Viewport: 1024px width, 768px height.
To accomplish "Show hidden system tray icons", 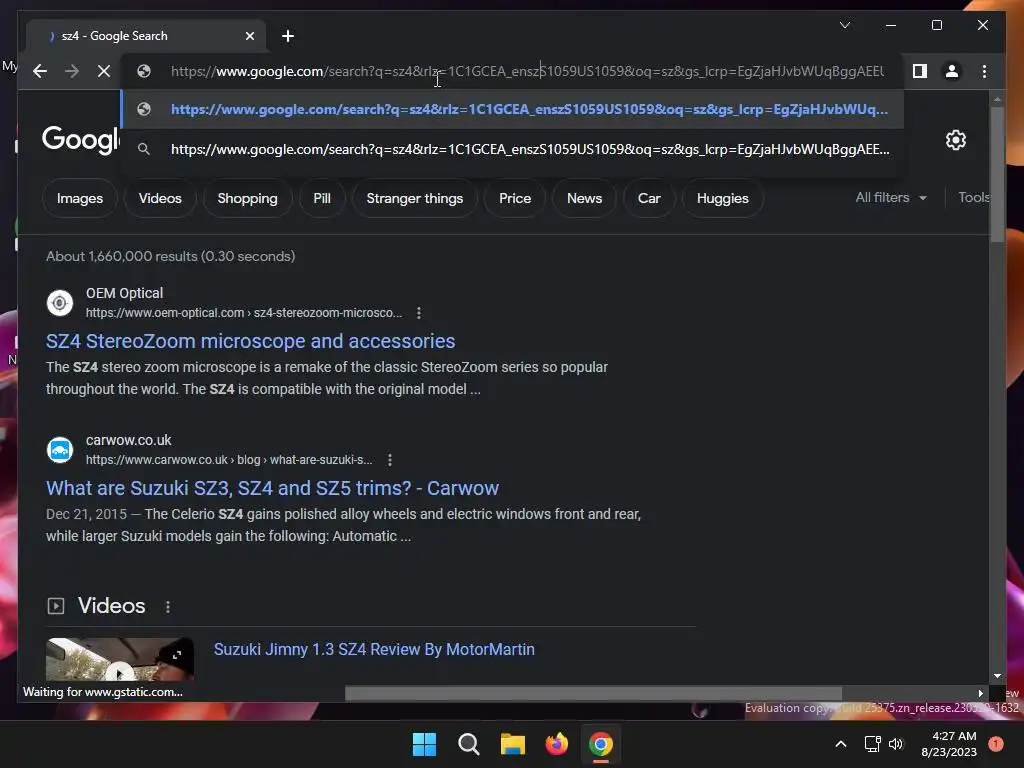I will (840, 744).
